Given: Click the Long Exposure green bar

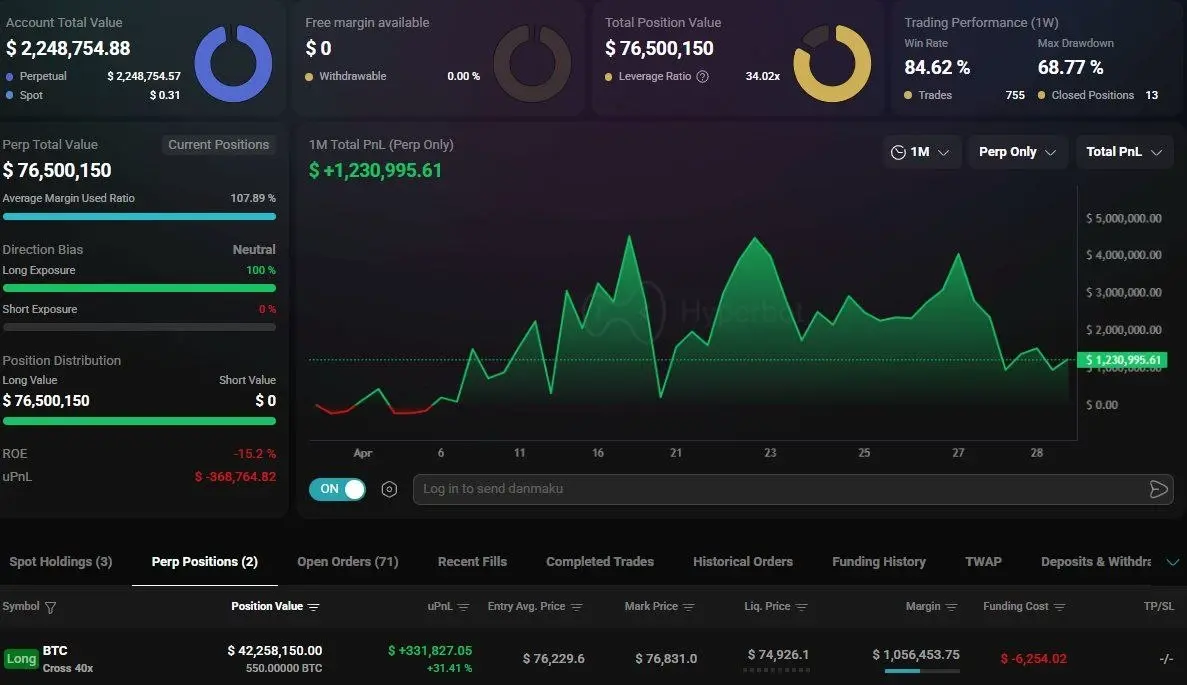Looking at the screenshot, I should click(x=139, y=288).
